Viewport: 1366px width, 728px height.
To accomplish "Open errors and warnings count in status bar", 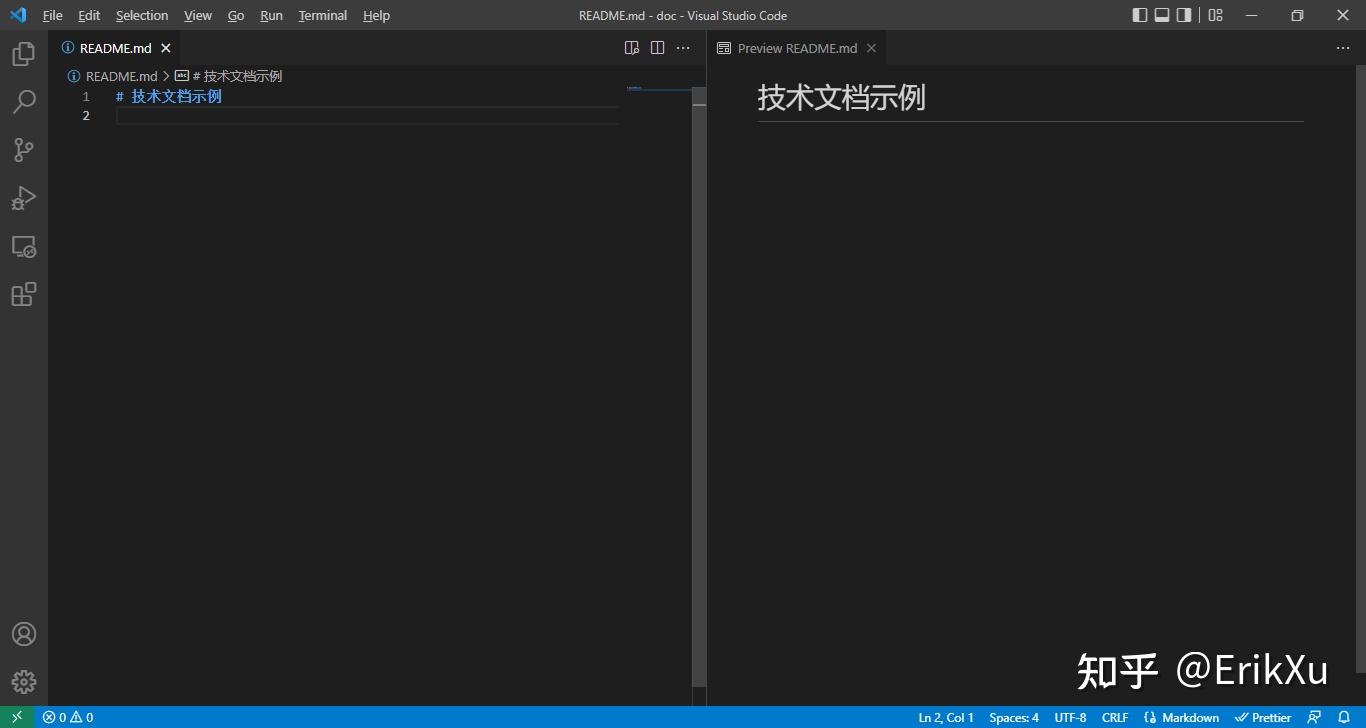I will click(x=68, y=717).
